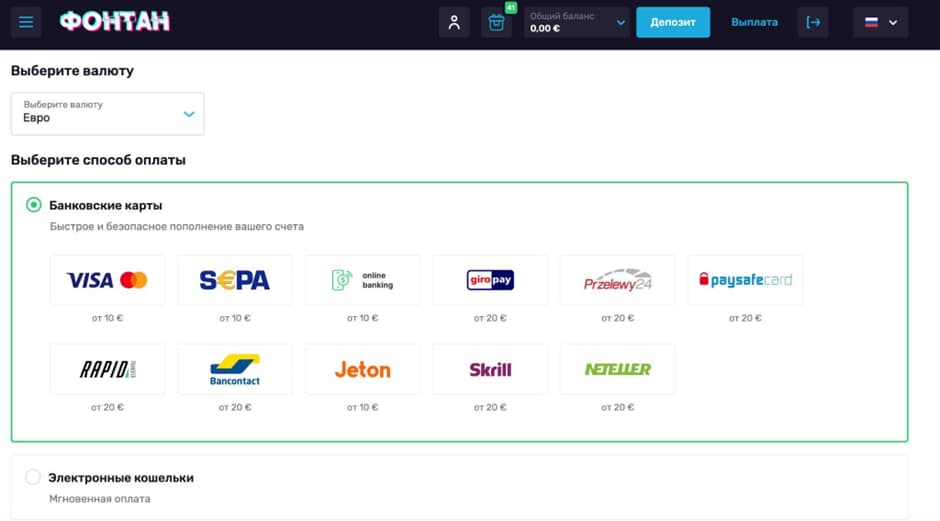The width and height of the screenshot is (940, 521).
Task: Click the logout arrow icon
Action: pos(813,22)
